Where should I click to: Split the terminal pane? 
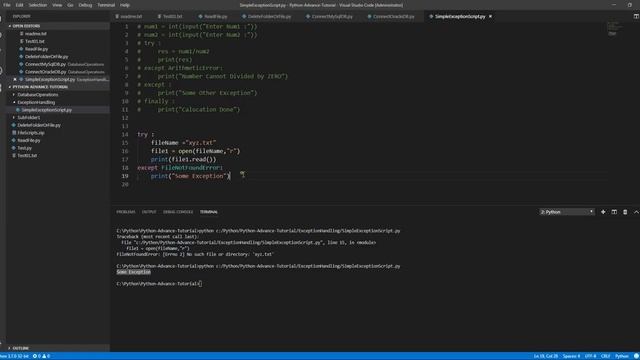click(614, 212)
